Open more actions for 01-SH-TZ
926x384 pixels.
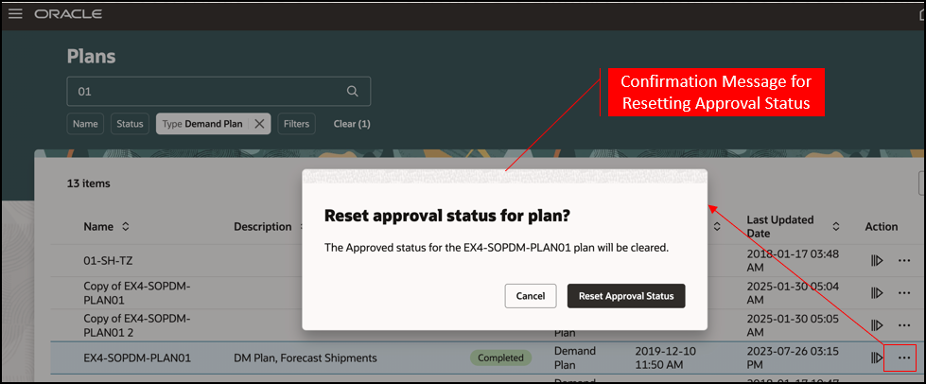904,261
